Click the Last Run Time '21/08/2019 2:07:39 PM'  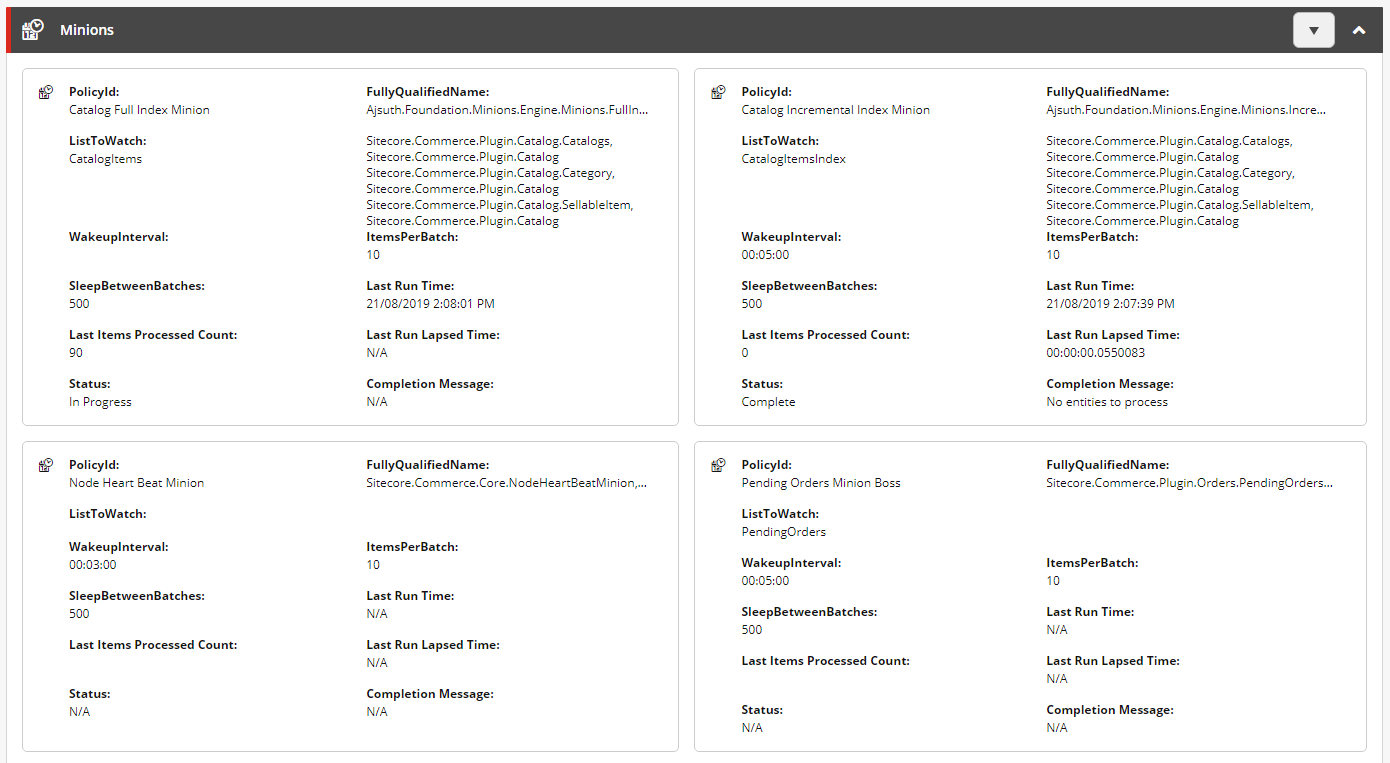click(1111, 304)
